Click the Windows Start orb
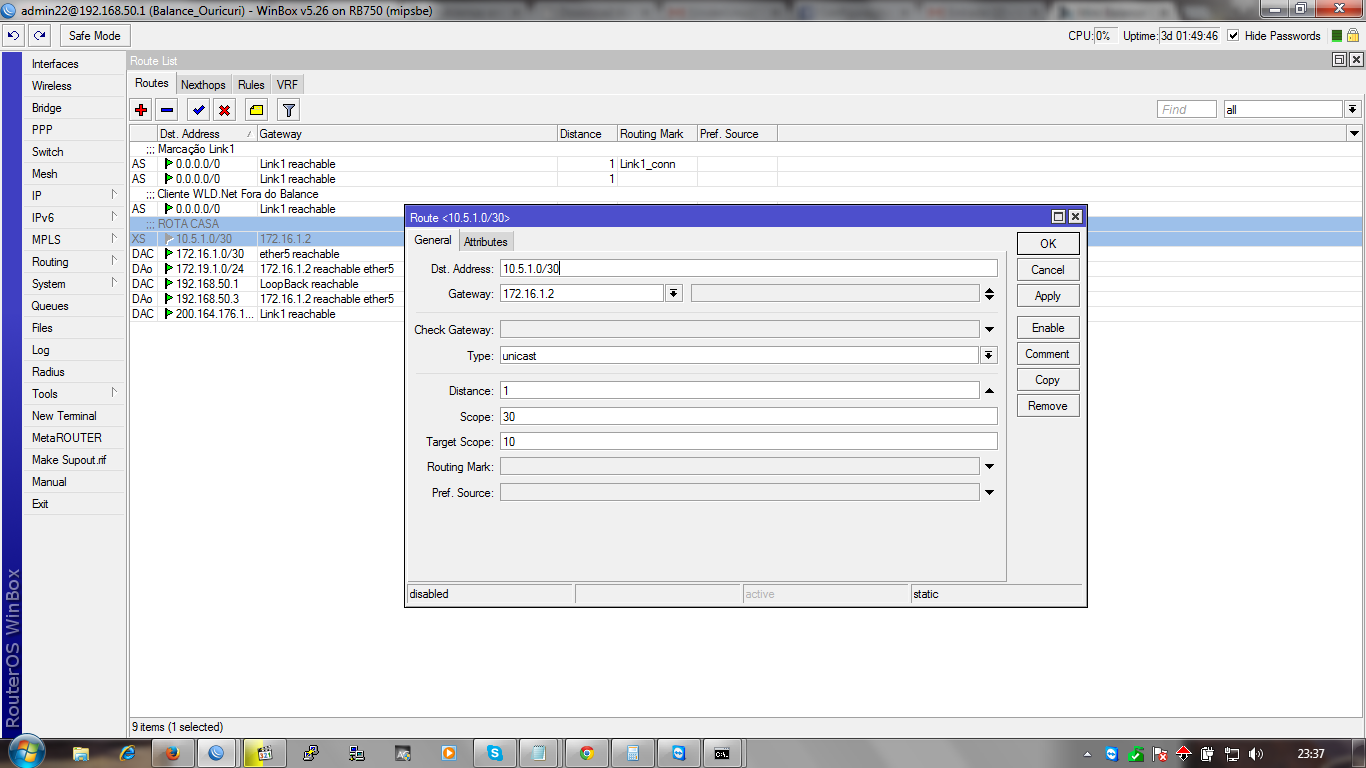1366x768 pixels. click(x=25, y=751)
